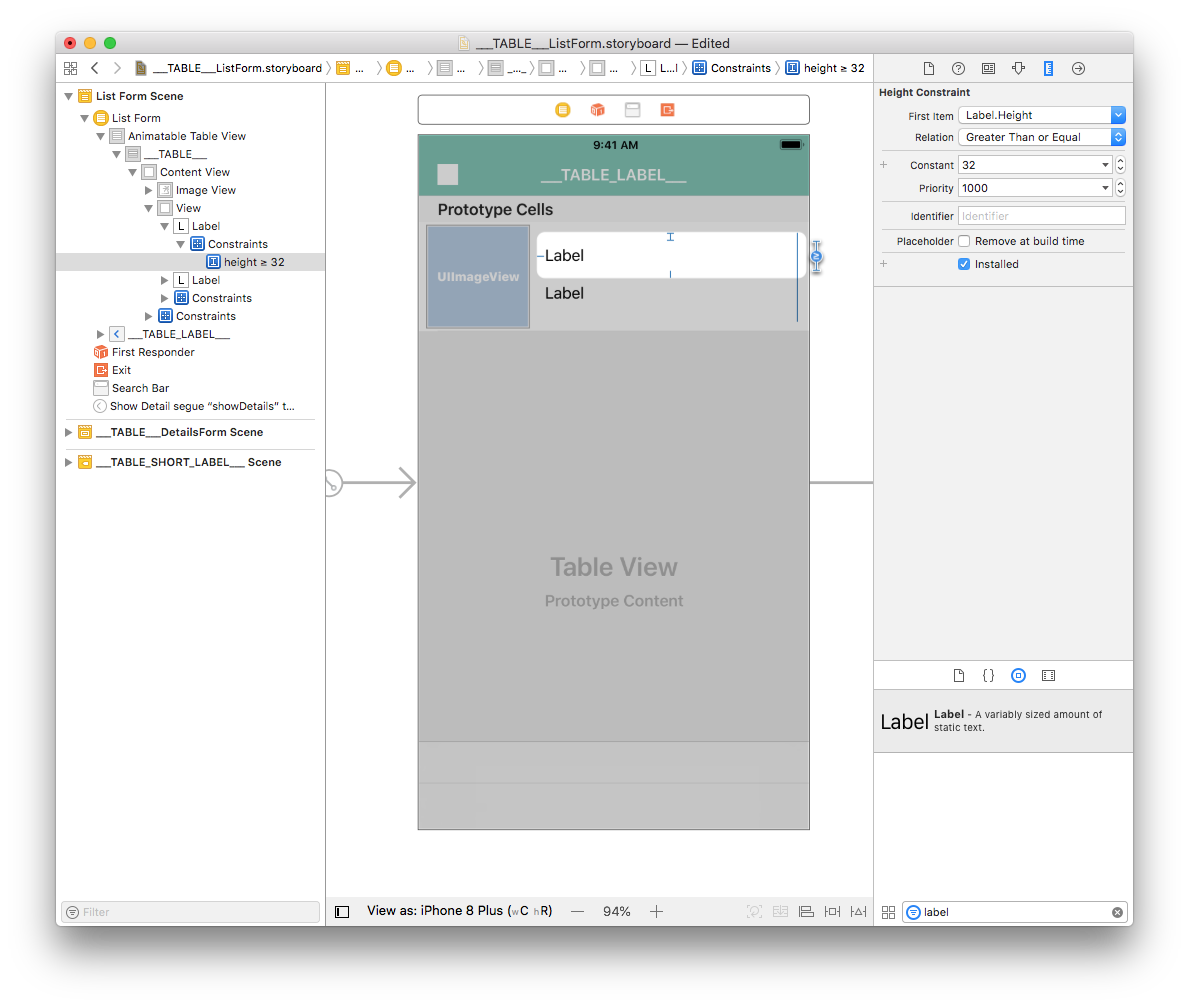The image size is (1189, 1006).
Task: Select First Responder in scene dock
Action: pos(598,110)
